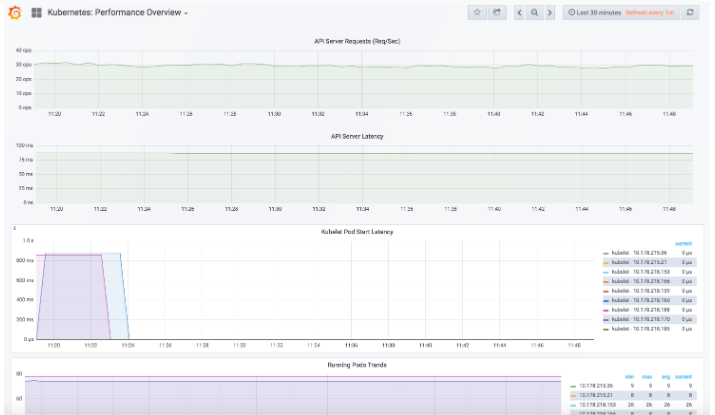Viewport: 715px width, 415px height.
Task: Toggle the kubelet - 10.178.218.139 series in legend
Action: click(641, 291)
